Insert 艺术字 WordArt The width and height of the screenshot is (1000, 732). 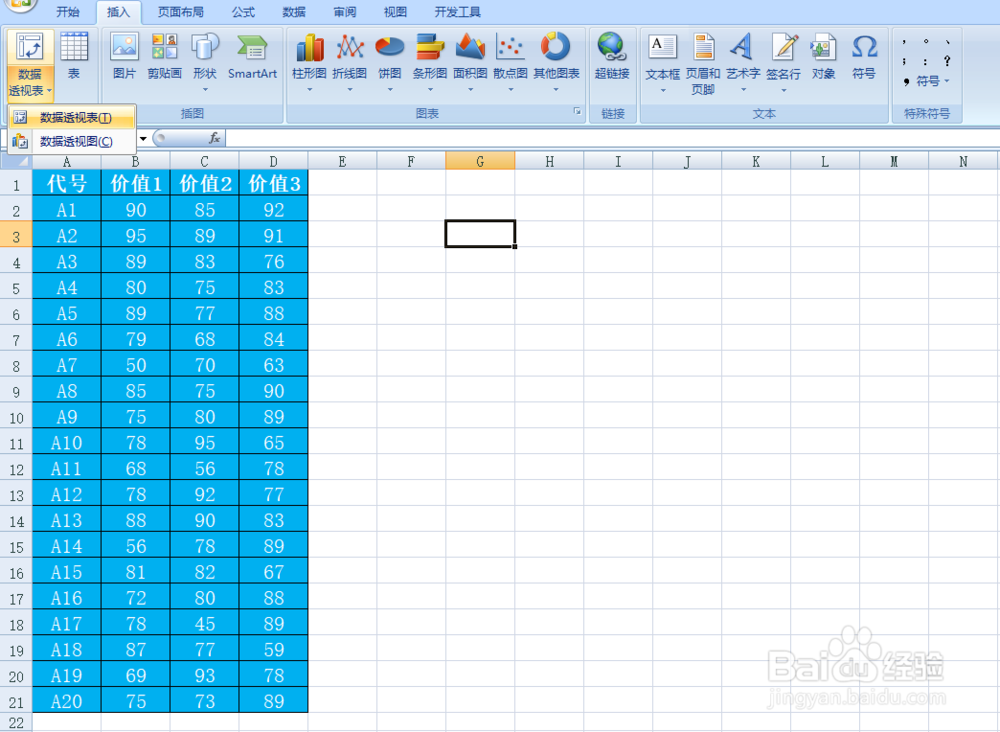tap(743, 64)
